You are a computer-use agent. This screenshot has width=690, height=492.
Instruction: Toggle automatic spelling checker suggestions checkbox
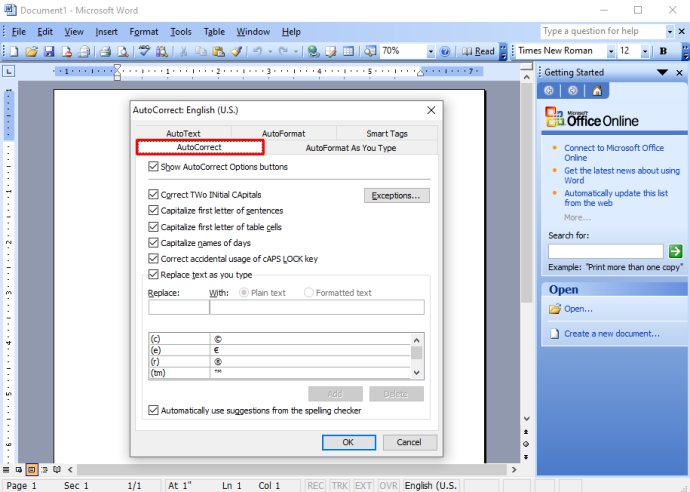click(153, 410)
